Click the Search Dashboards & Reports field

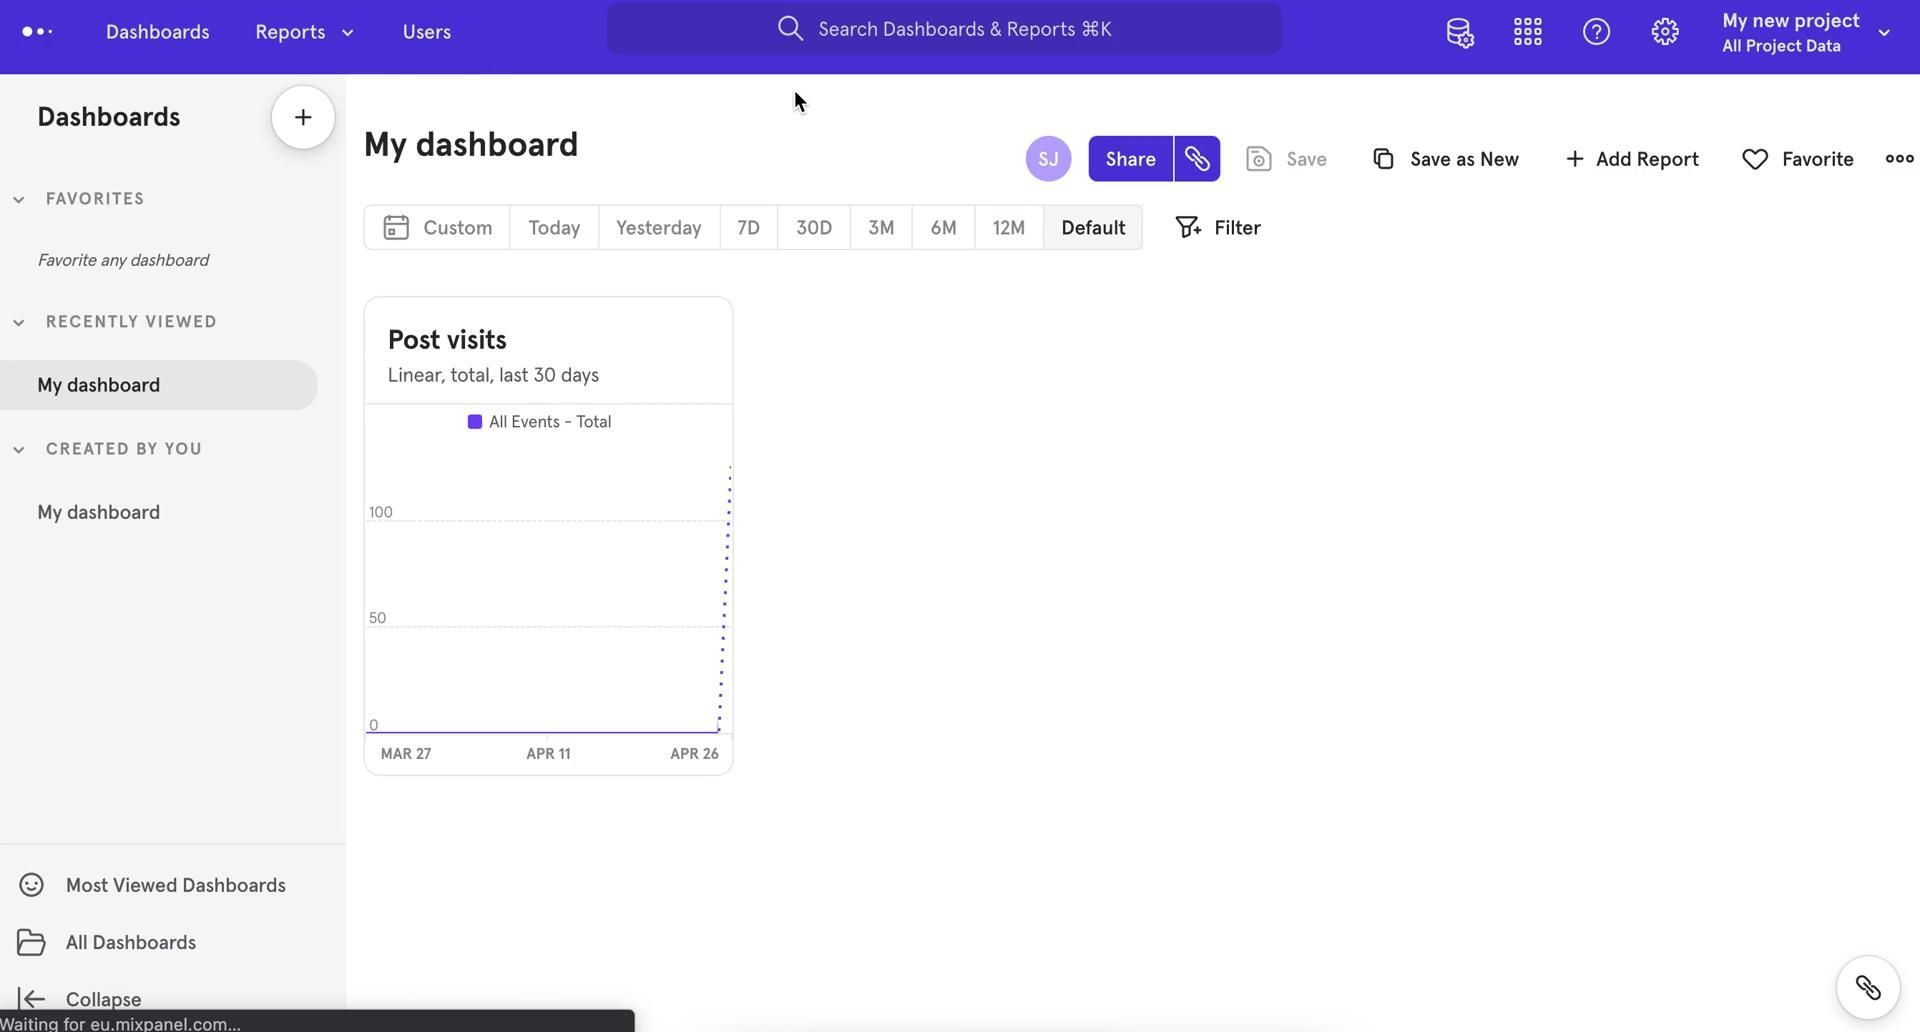(x=943, y=29)
